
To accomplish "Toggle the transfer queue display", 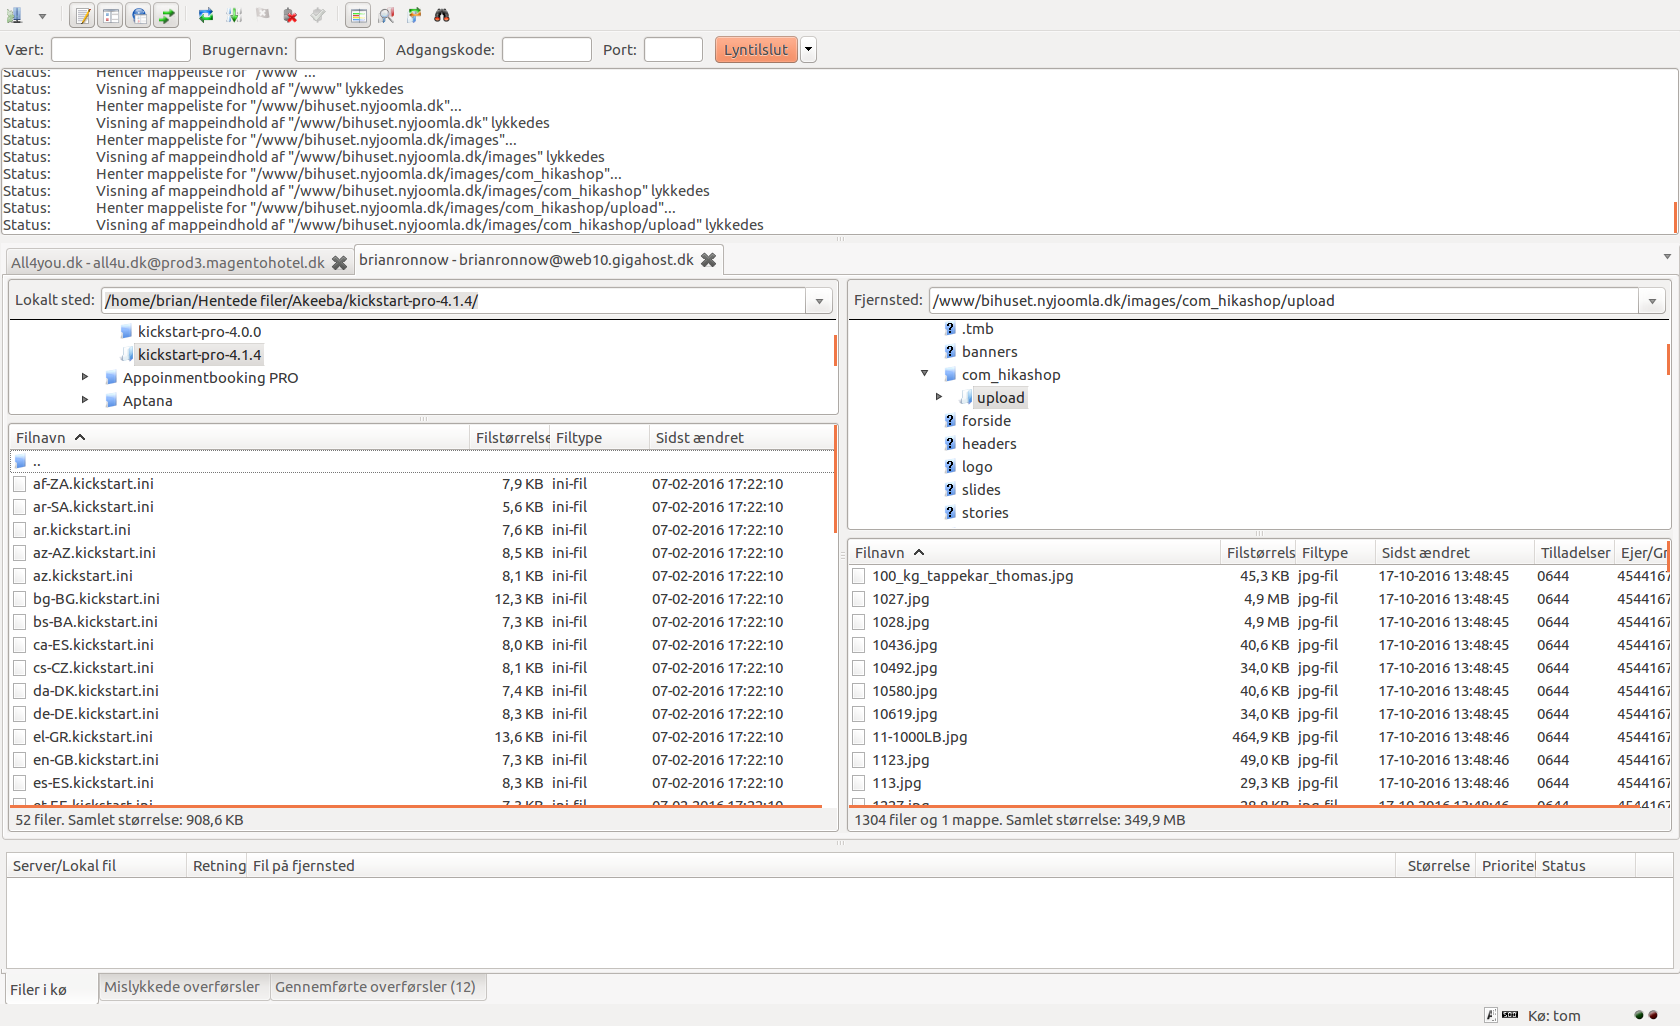I will [x=167, y=16].
